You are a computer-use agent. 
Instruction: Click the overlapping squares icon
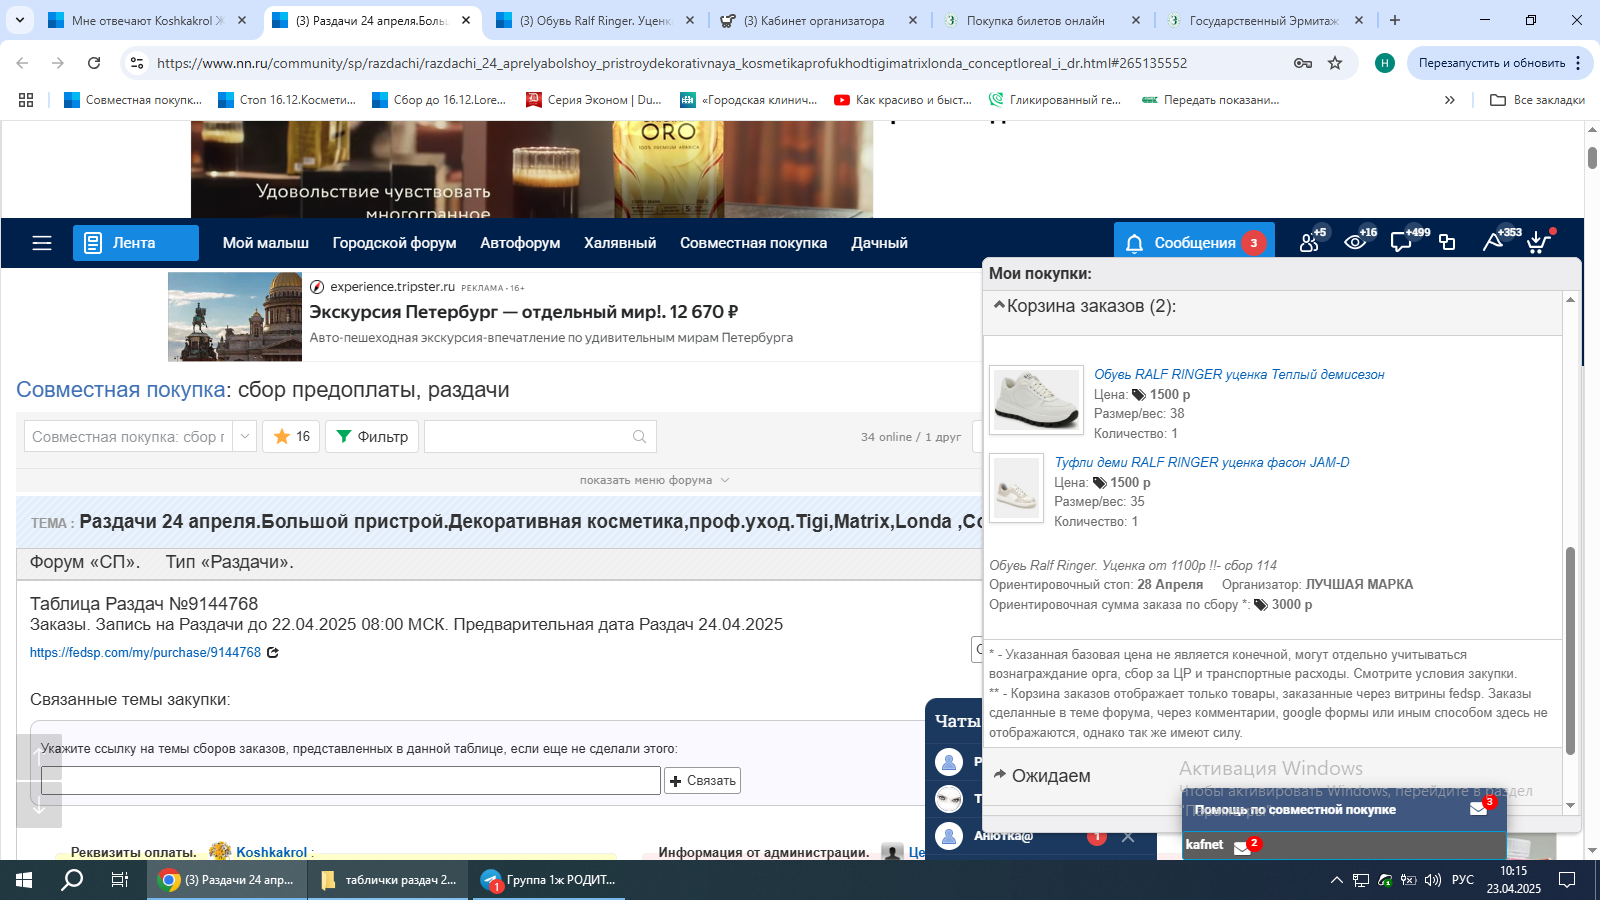coord(1447,242)
